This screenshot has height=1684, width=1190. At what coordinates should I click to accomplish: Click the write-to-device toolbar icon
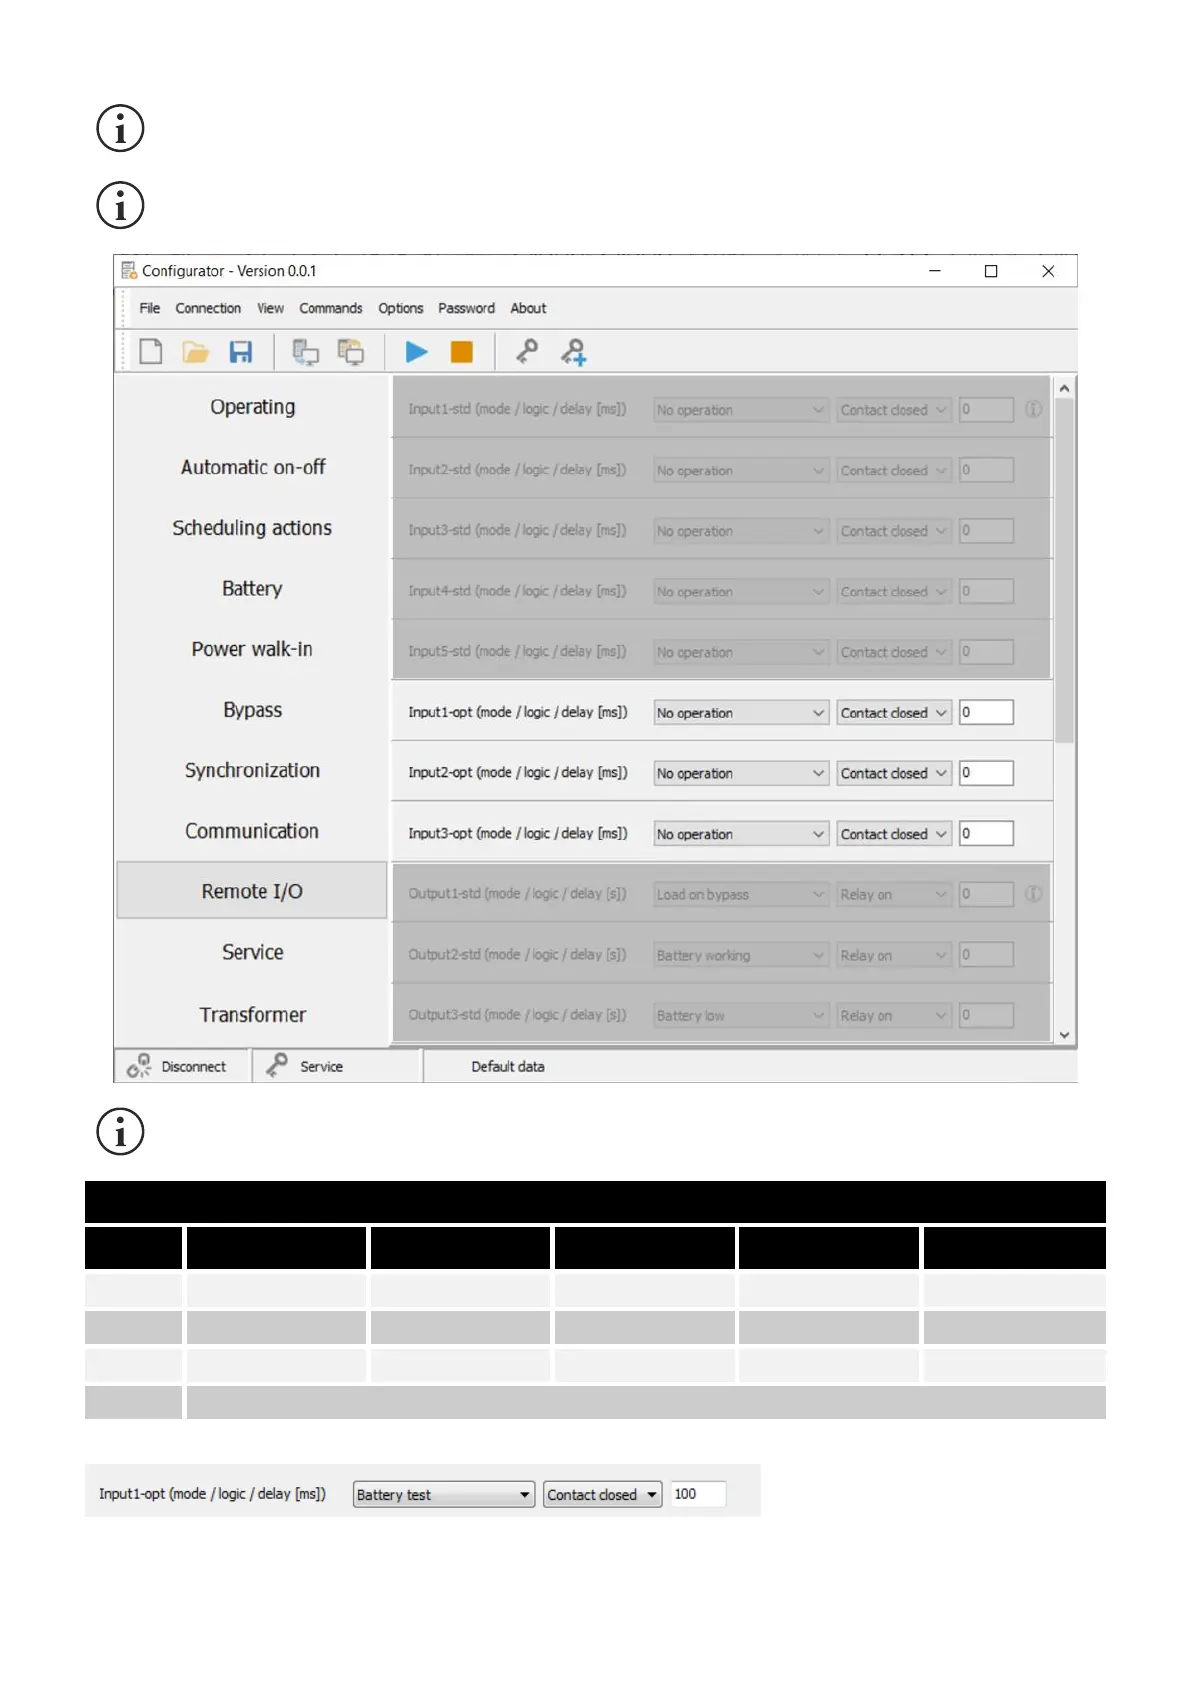pos(351,352)
